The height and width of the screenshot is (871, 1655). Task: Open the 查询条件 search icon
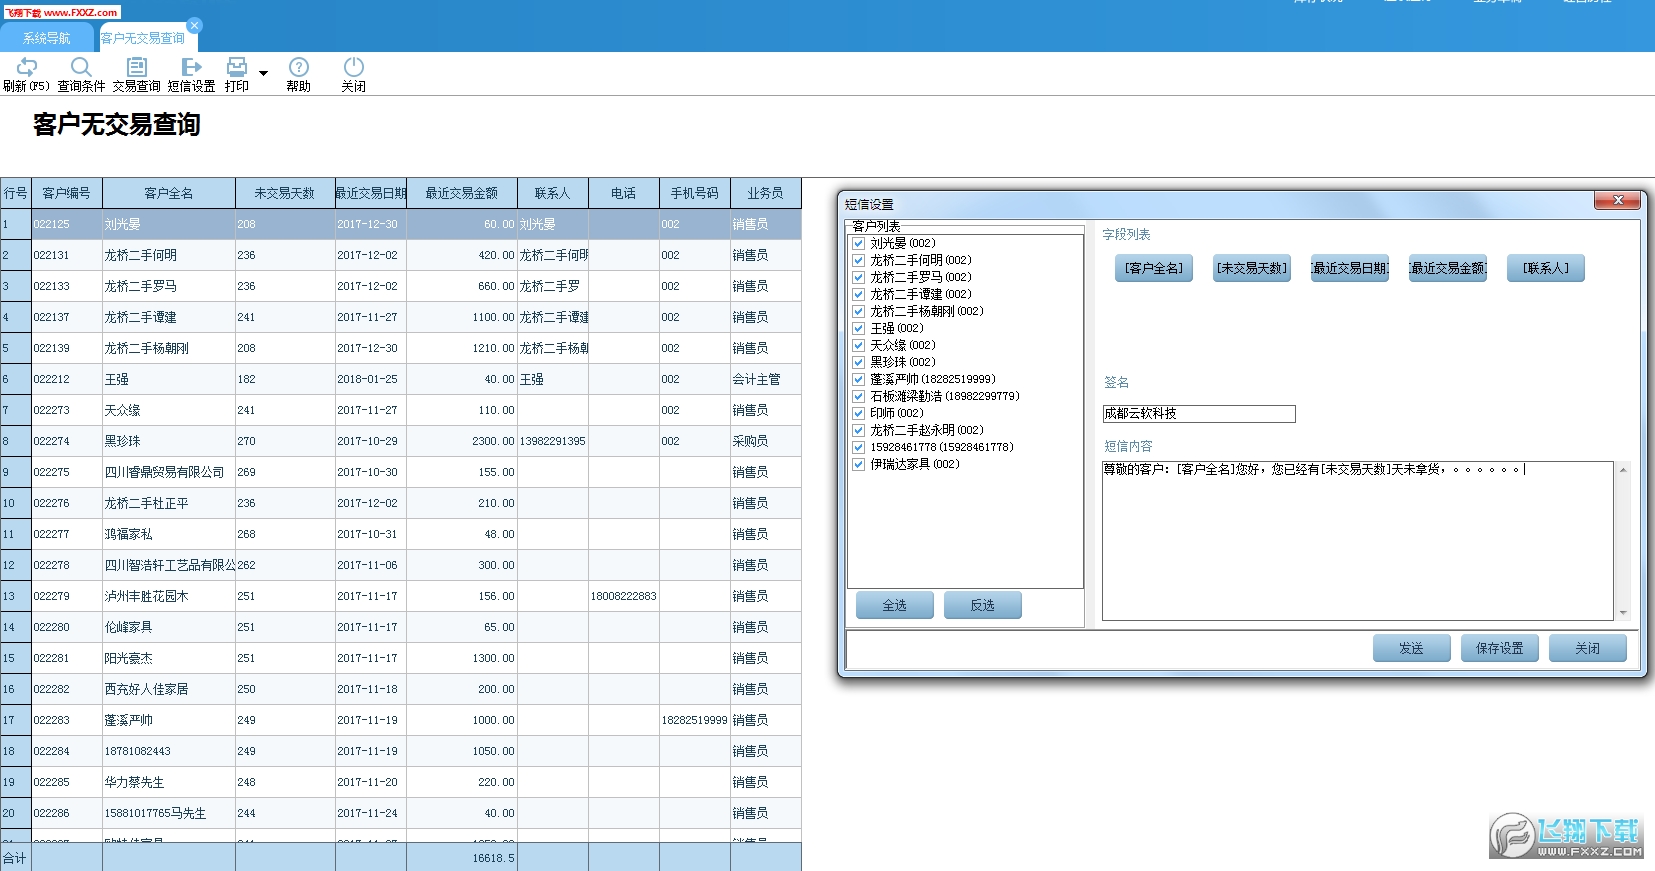(x=81, y=67)
